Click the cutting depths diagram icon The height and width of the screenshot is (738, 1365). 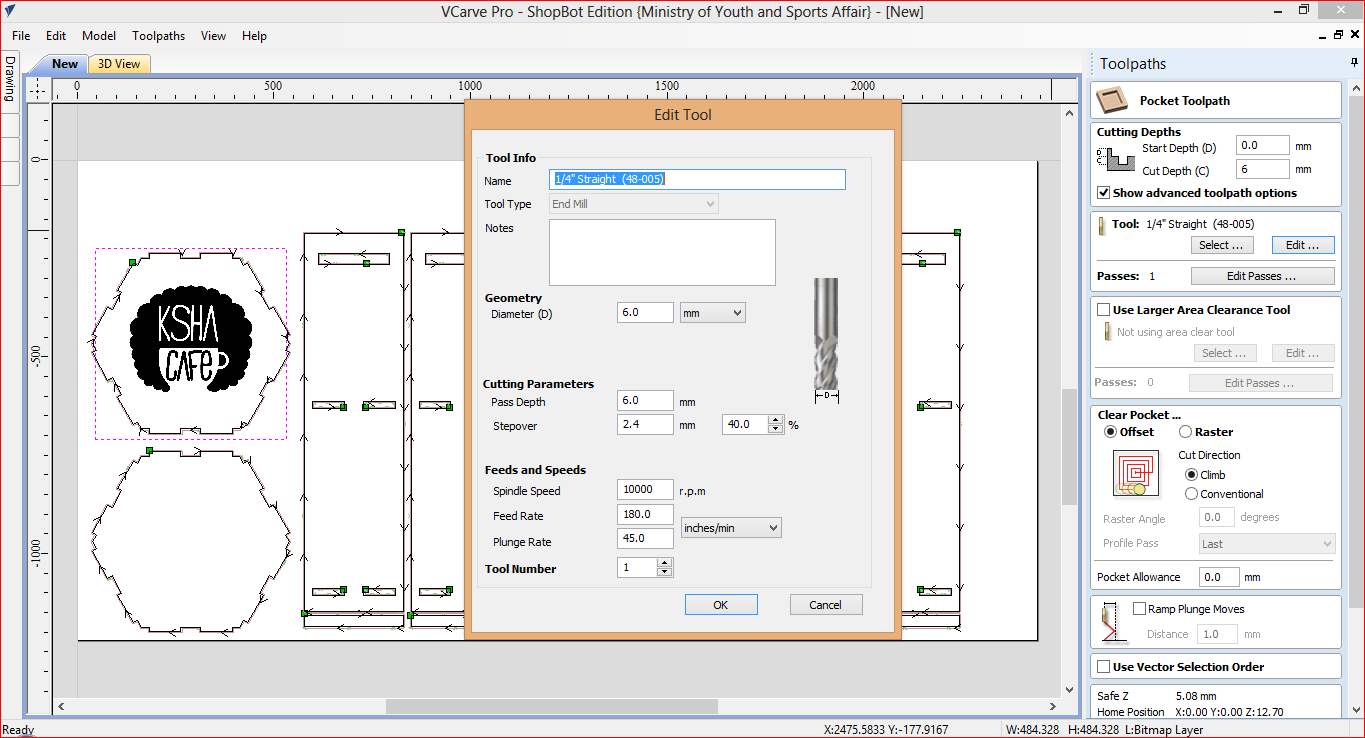1115,159
